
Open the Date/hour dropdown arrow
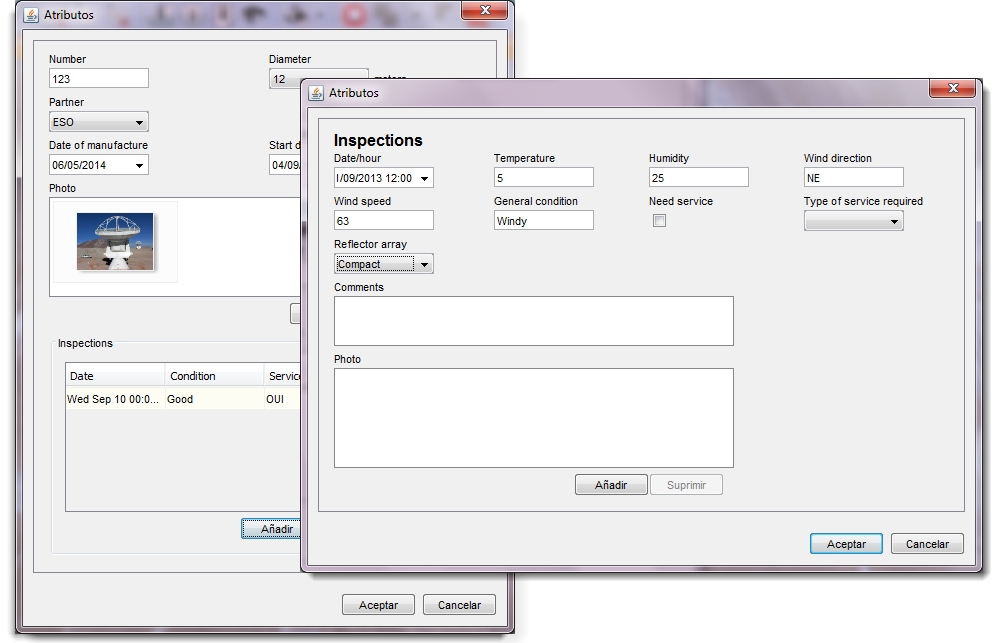pos(425,178)
